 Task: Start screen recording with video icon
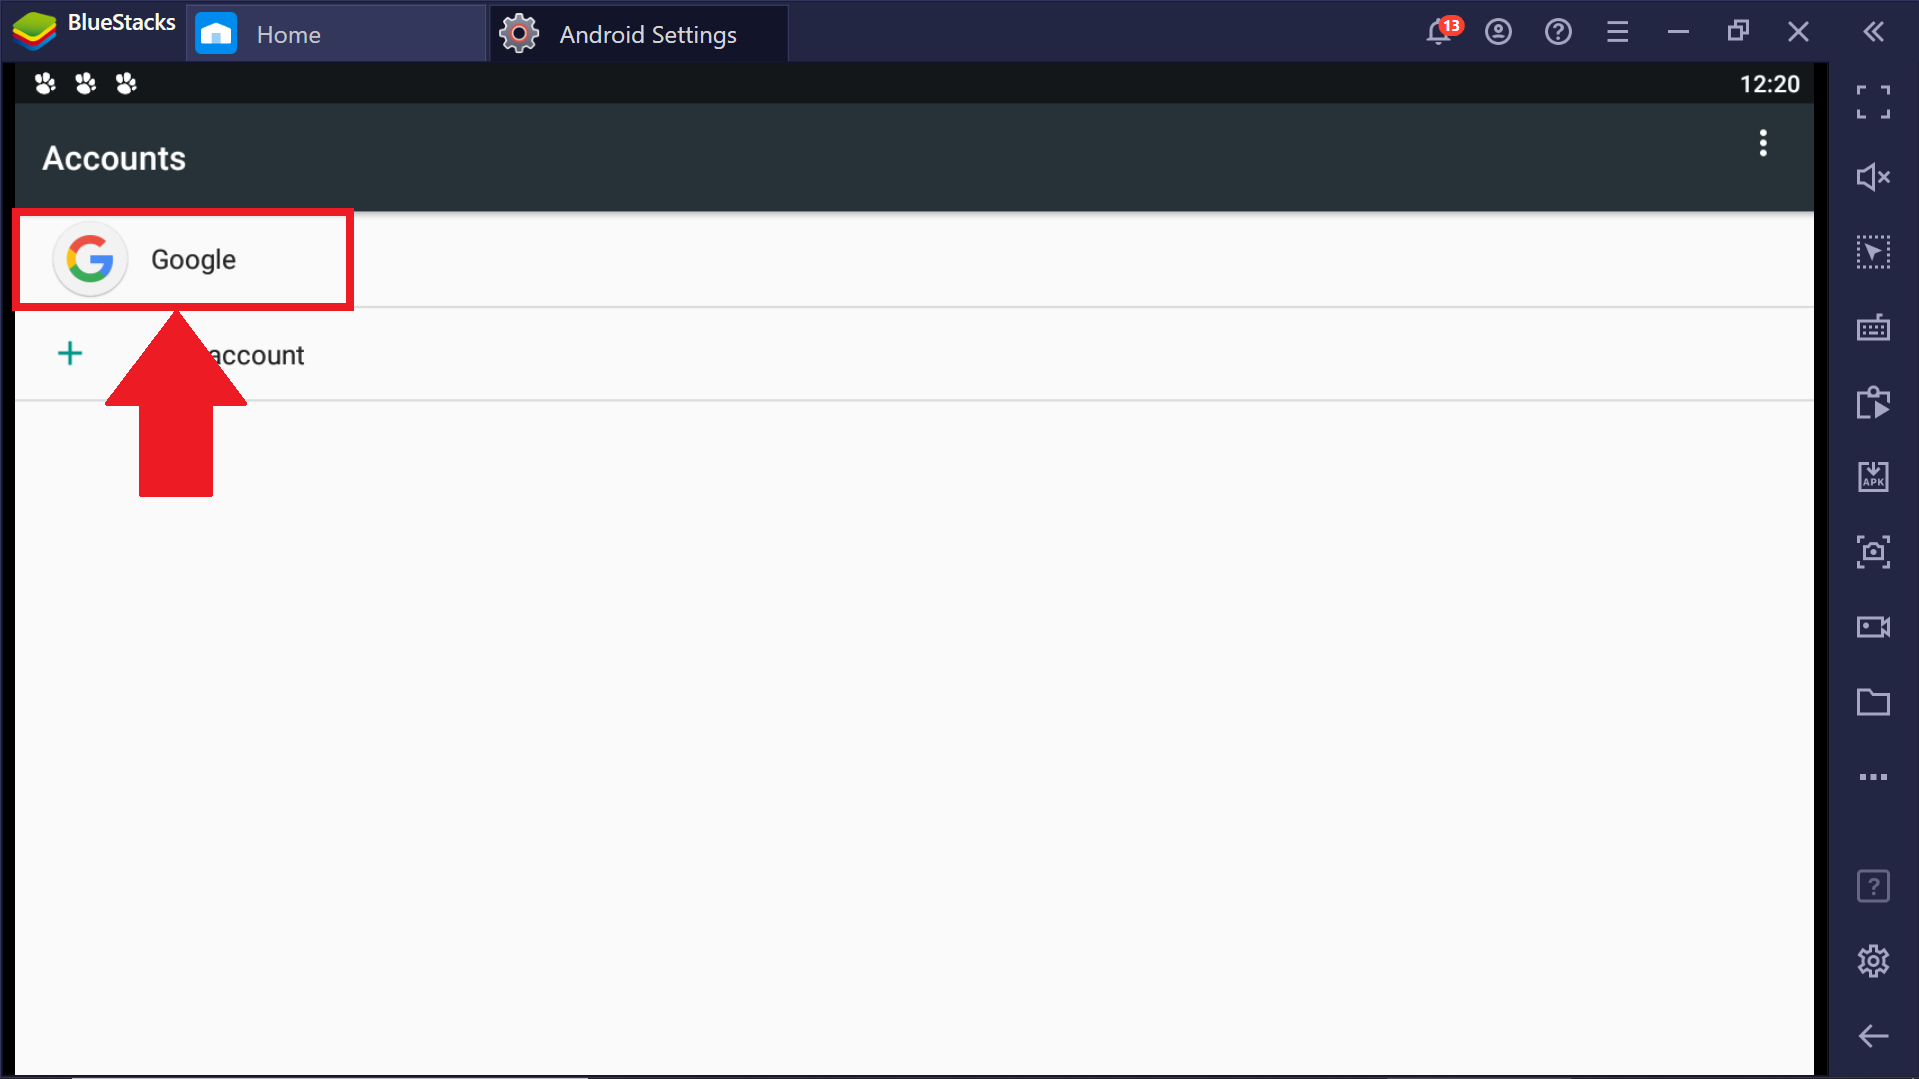click(x=1873, y=627)
